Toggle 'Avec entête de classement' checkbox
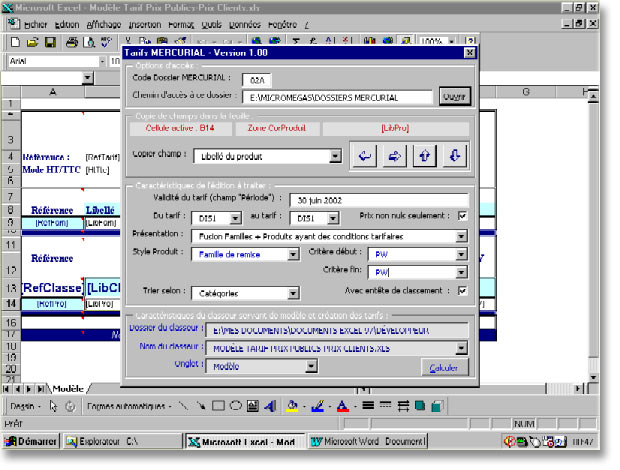The image size is (620, 470). [462, 291]
